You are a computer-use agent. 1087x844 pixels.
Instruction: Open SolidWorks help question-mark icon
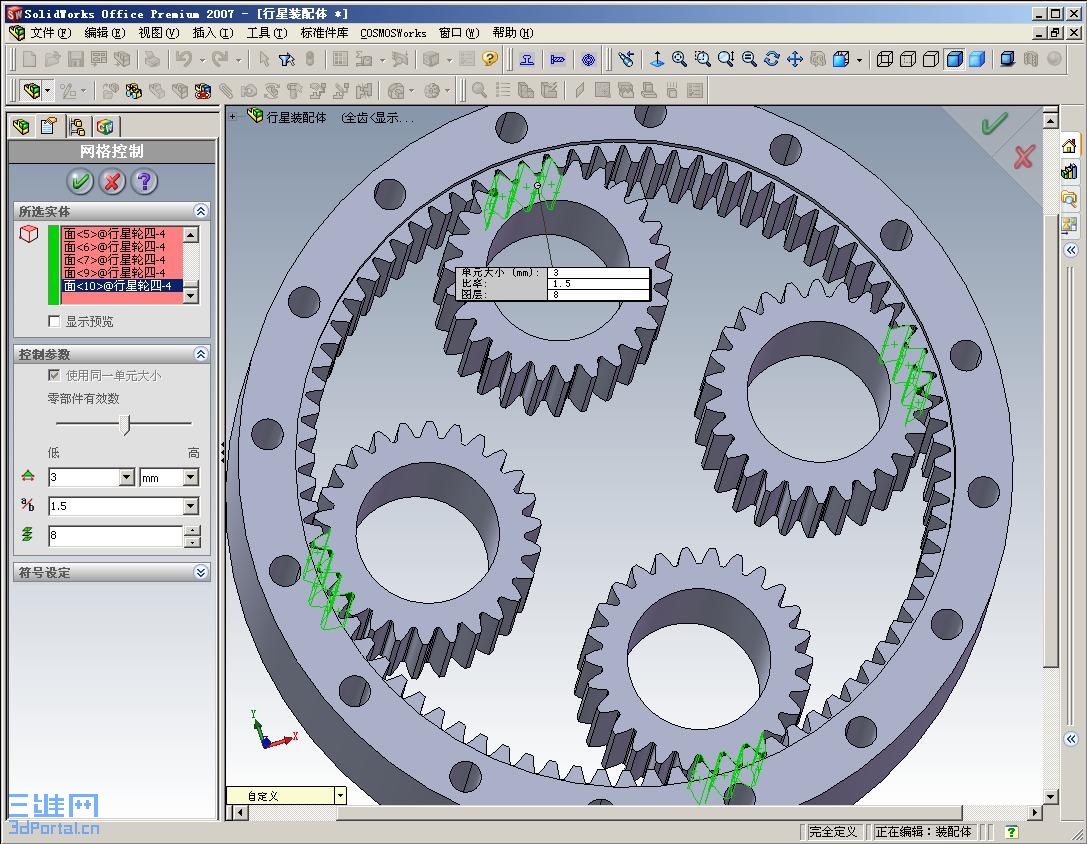[490, 60]
